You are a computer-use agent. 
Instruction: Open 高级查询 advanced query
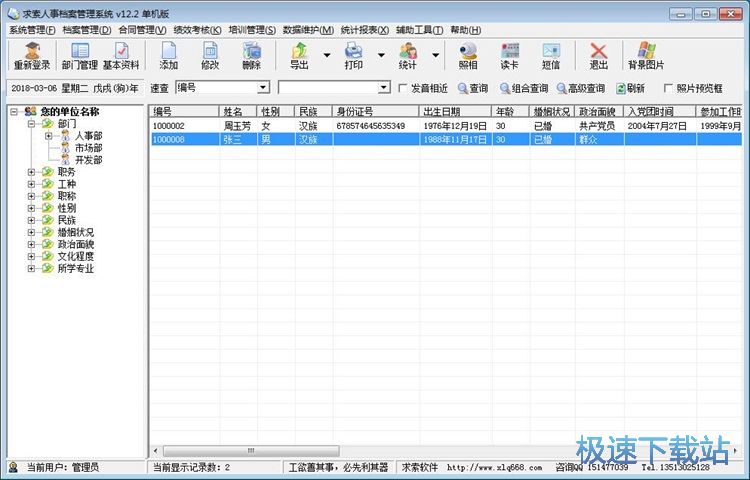pyautogui.click(x=581, y=88)
